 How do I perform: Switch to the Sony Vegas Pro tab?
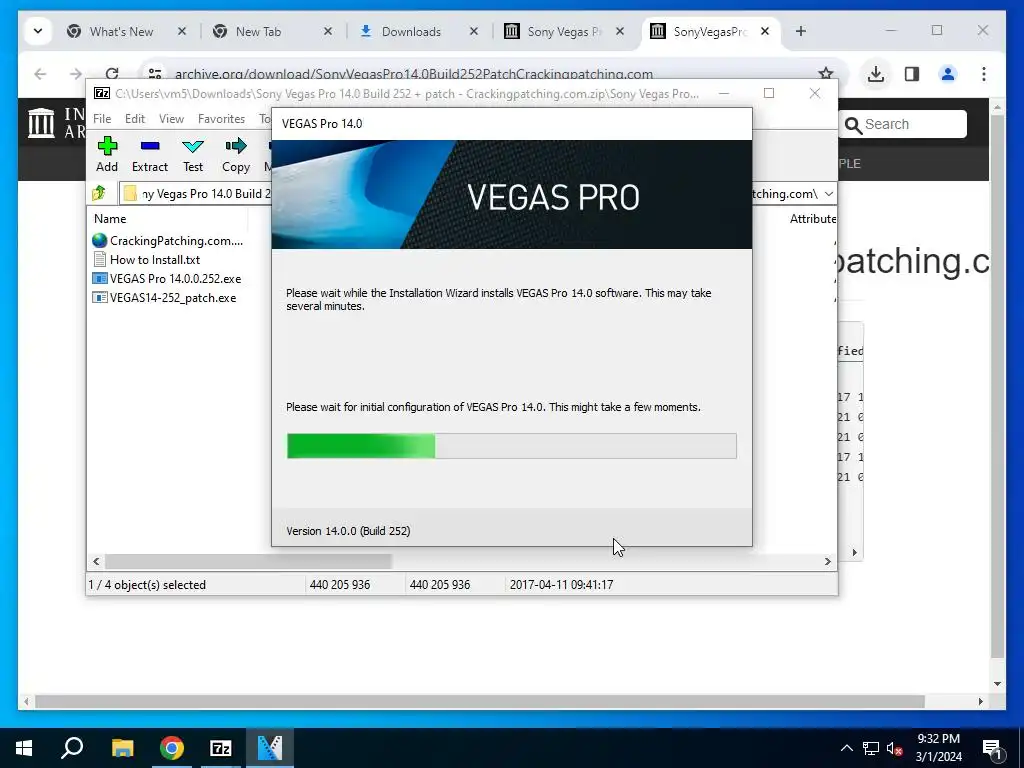[x=562, y=31]
